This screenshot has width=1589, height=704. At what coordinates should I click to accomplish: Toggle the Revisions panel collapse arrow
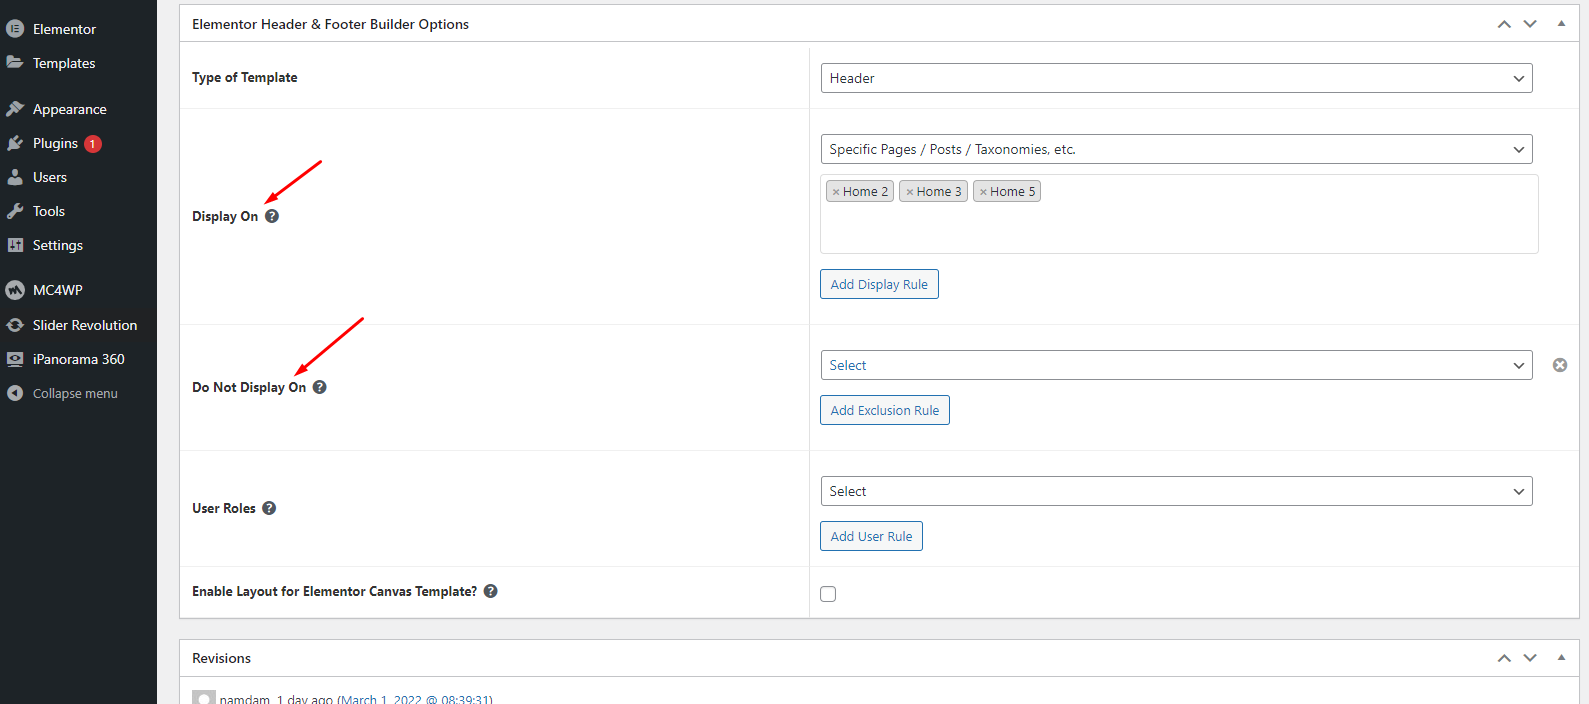(x=1561, y=658)
